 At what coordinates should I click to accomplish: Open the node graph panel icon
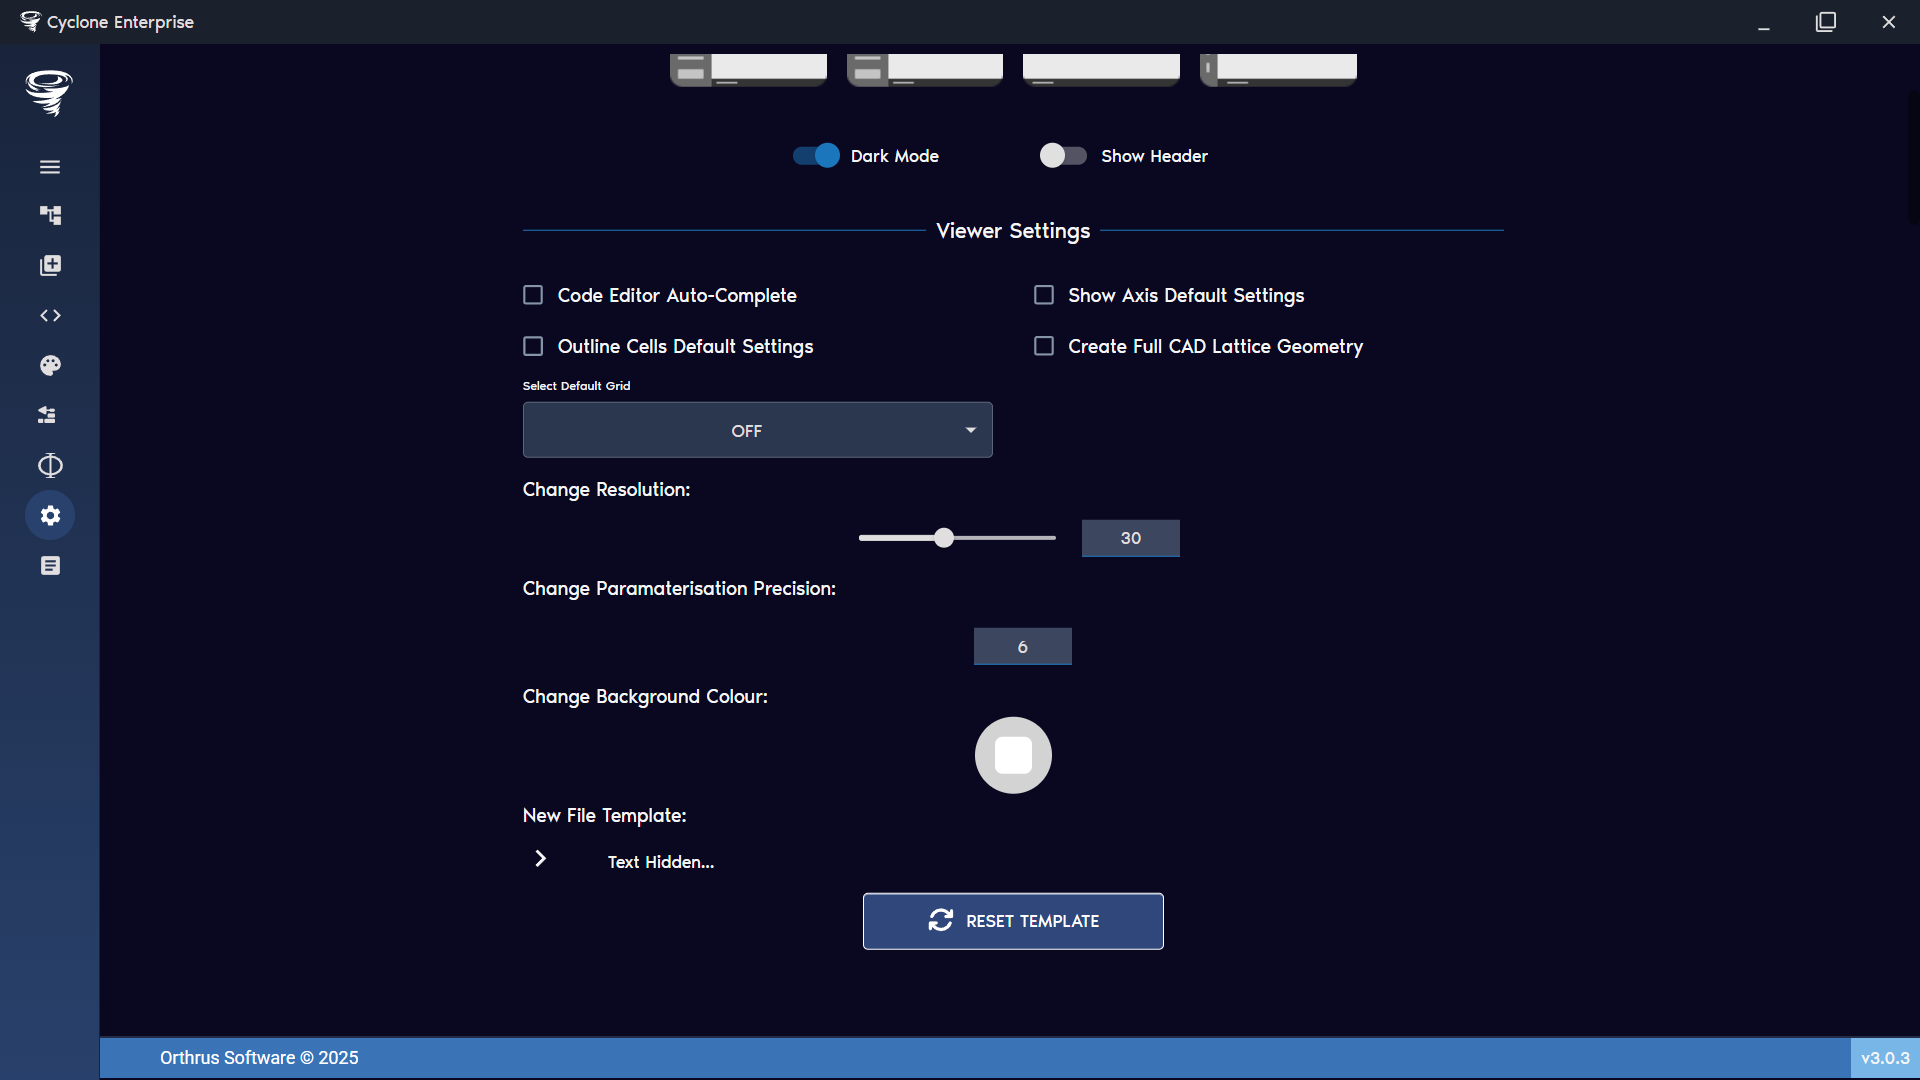[50, 215]
